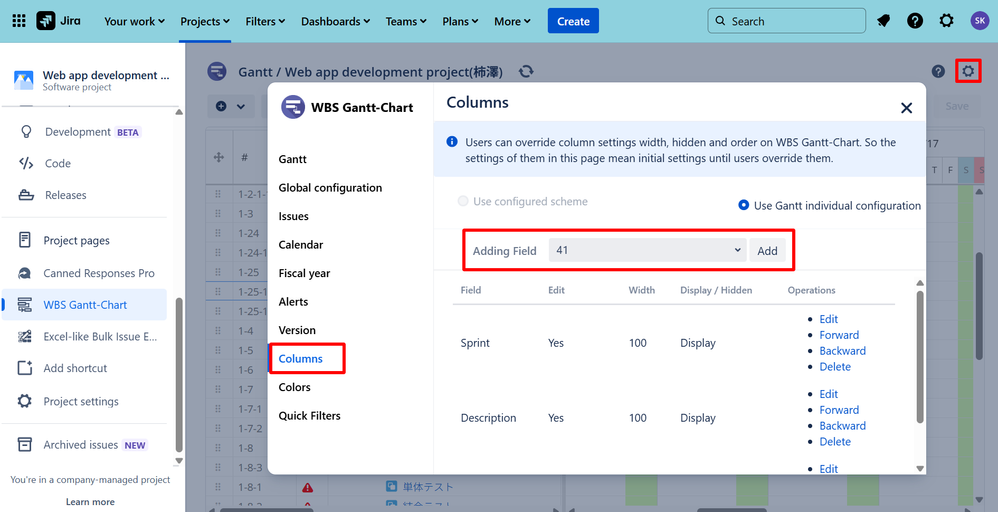Click the project avatar image in sidebar
This screenshot has height=512, width=998.
tap(24, 80)
